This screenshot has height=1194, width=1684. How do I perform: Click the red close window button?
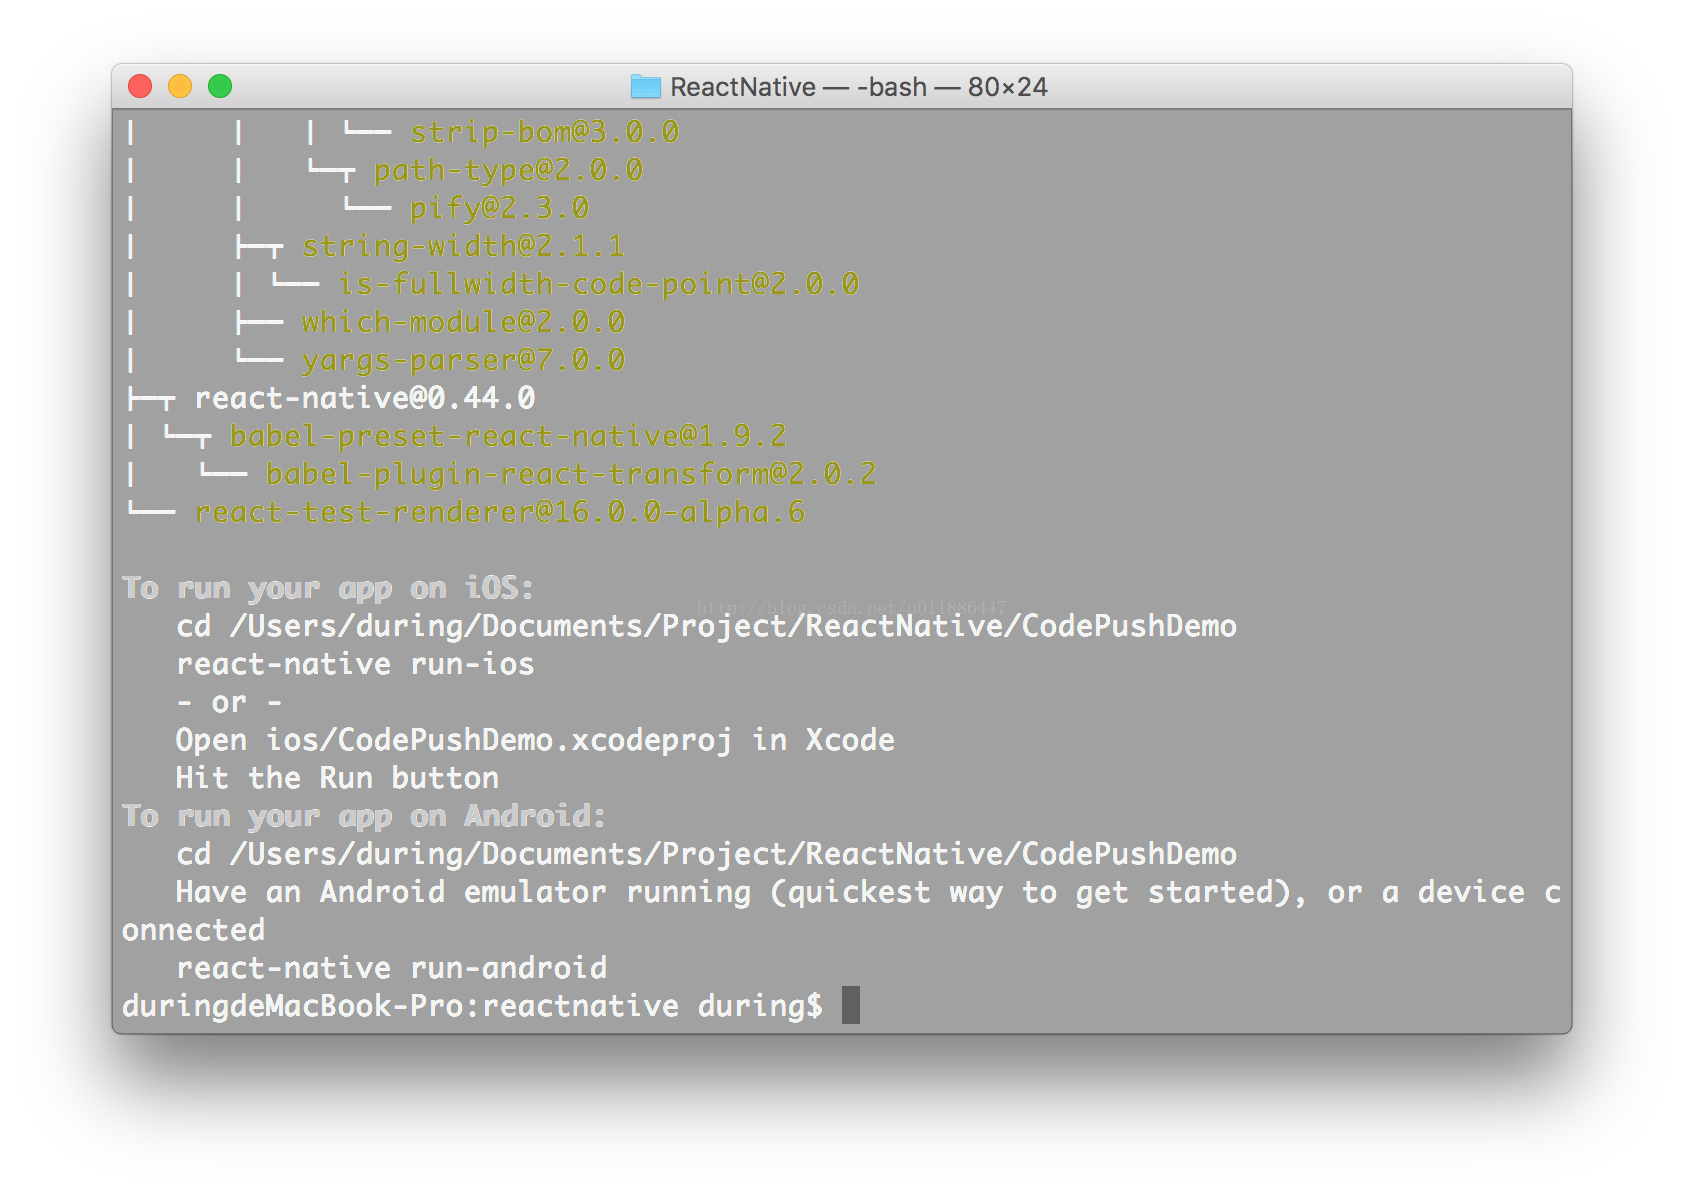coord(140,86)
